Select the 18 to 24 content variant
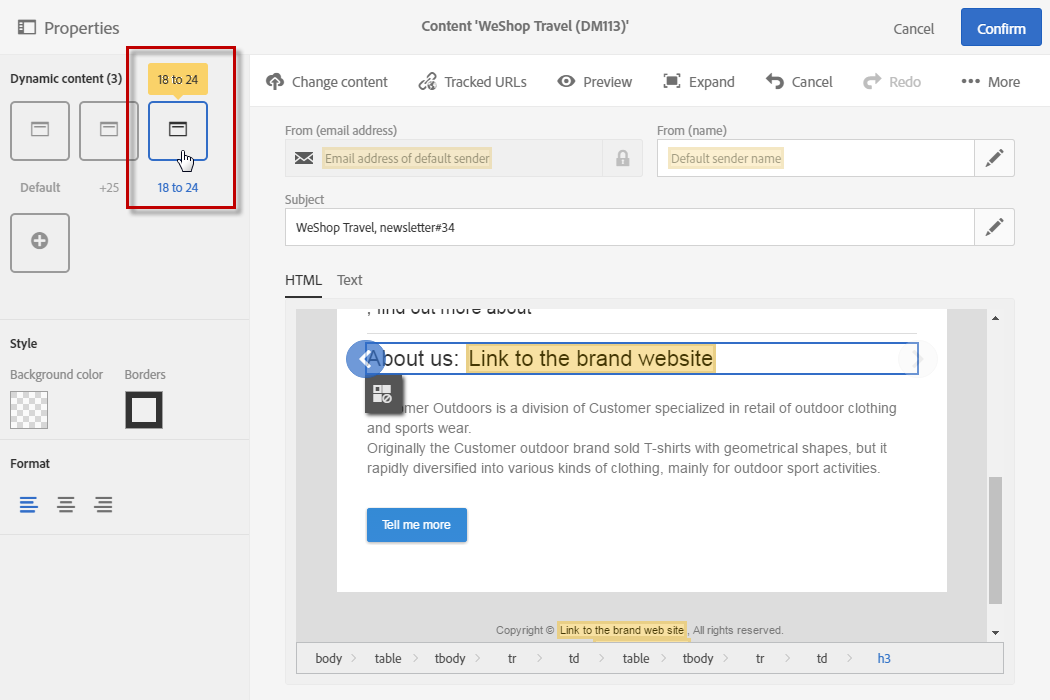 click(178, 131)
